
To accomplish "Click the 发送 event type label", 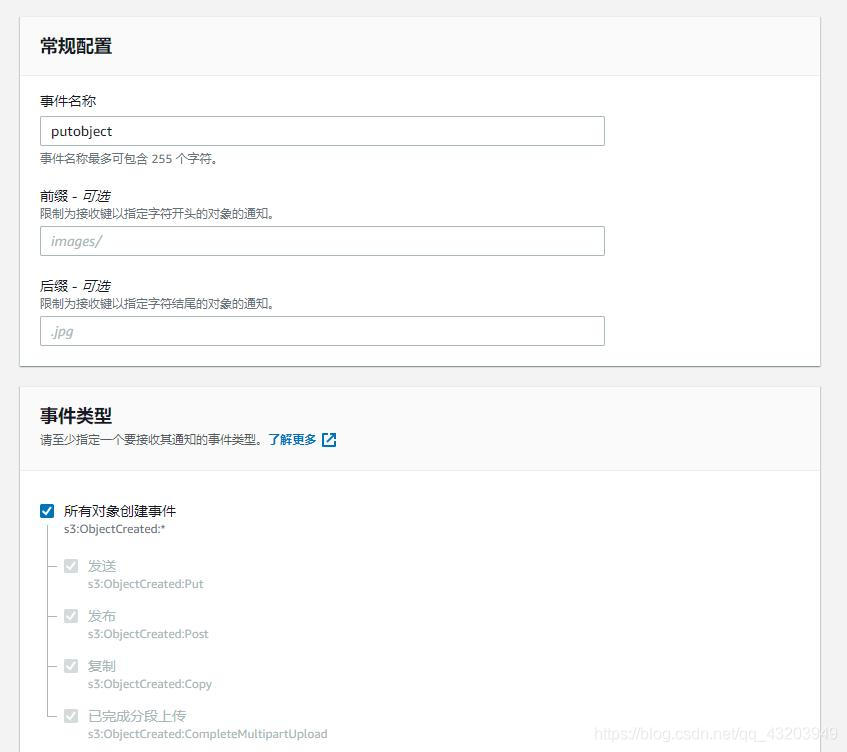I will 101,565.
